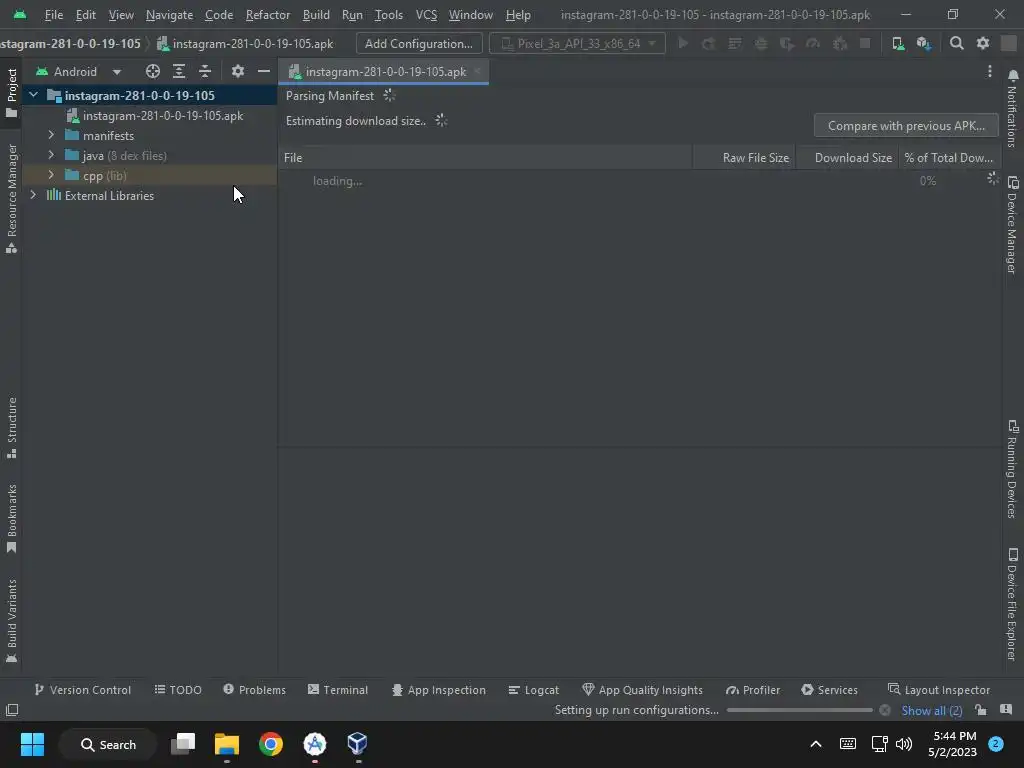This screenshot has width=1024, height=768.
Task: Open App Quality Insights tool window
Action: (x=643, y=690)
